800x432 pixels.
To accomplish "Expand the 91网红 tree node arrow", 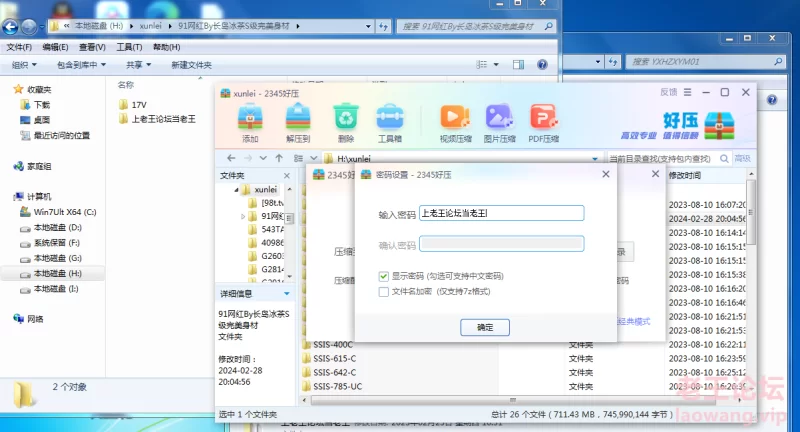I will (x=243, y=216).
